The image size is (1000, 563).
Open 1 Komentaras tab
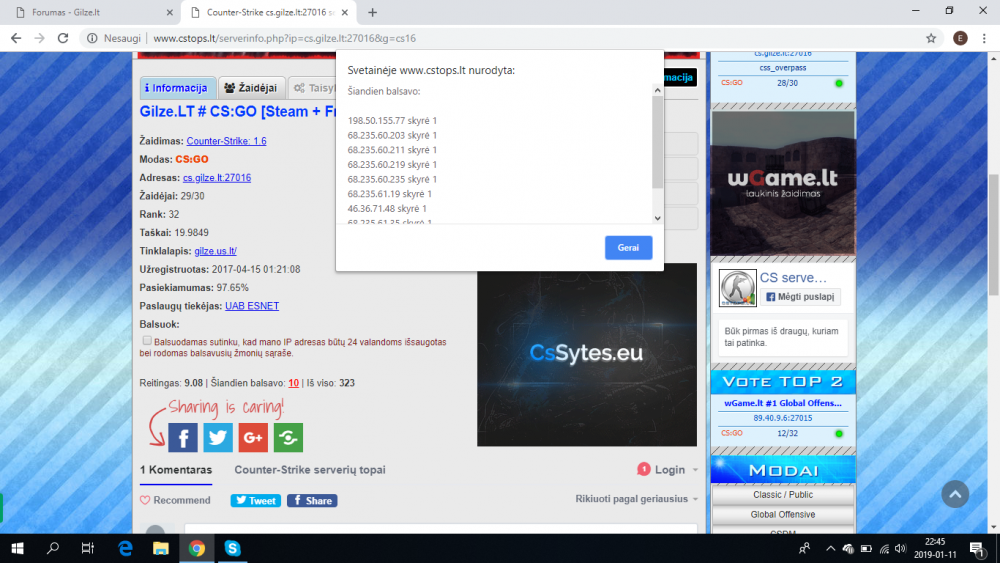pyautogui.click(x=176, y=470)
